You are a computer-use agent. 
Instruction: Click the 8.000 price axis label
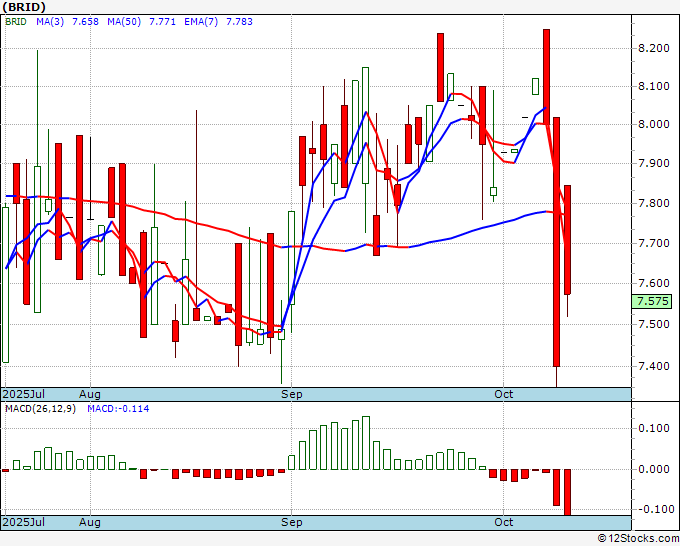click(x=654, y=124)
